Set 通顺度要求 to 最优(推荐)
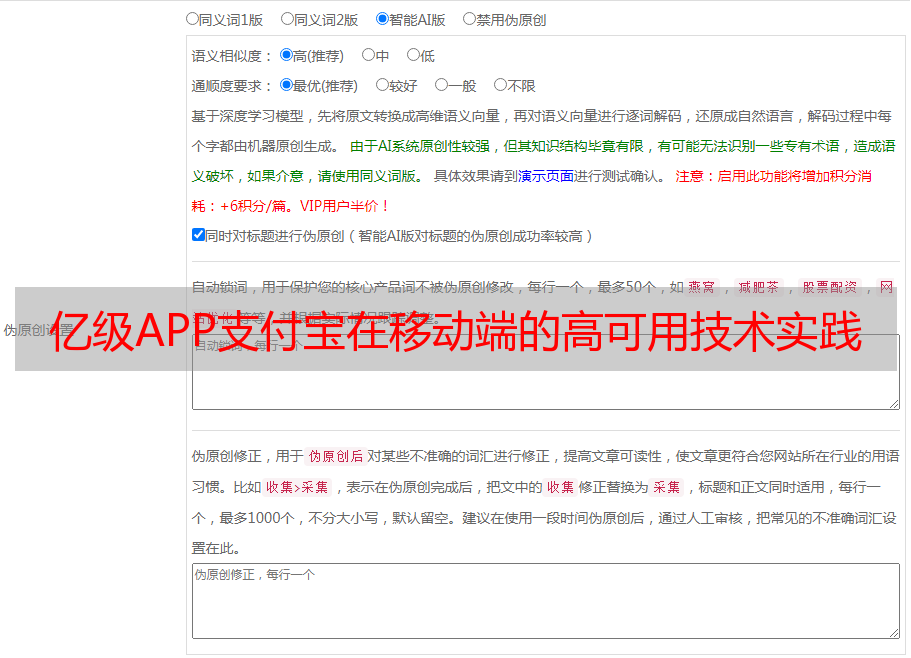This screenshot has height=658, width=911. click(286, 85)
